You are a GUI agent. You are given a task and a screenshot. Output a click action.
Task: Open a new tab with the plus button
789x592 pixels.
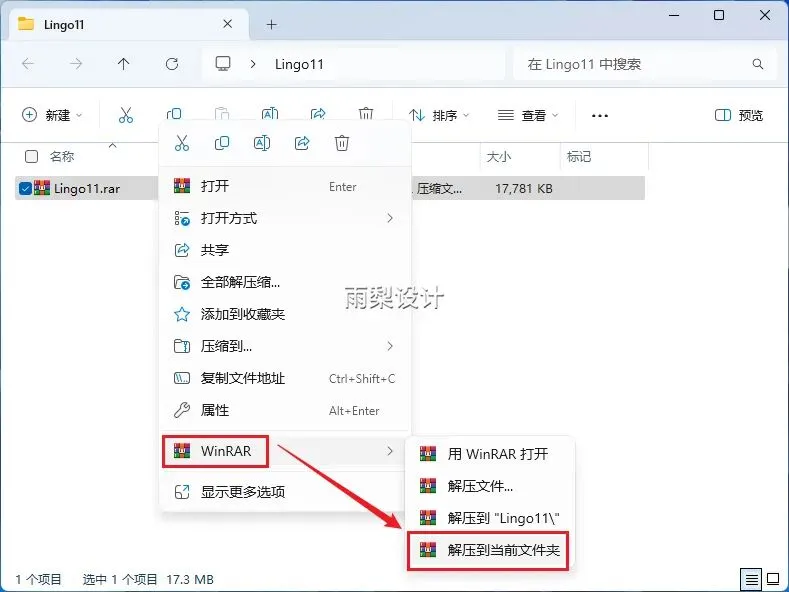[x=272, y=24]
